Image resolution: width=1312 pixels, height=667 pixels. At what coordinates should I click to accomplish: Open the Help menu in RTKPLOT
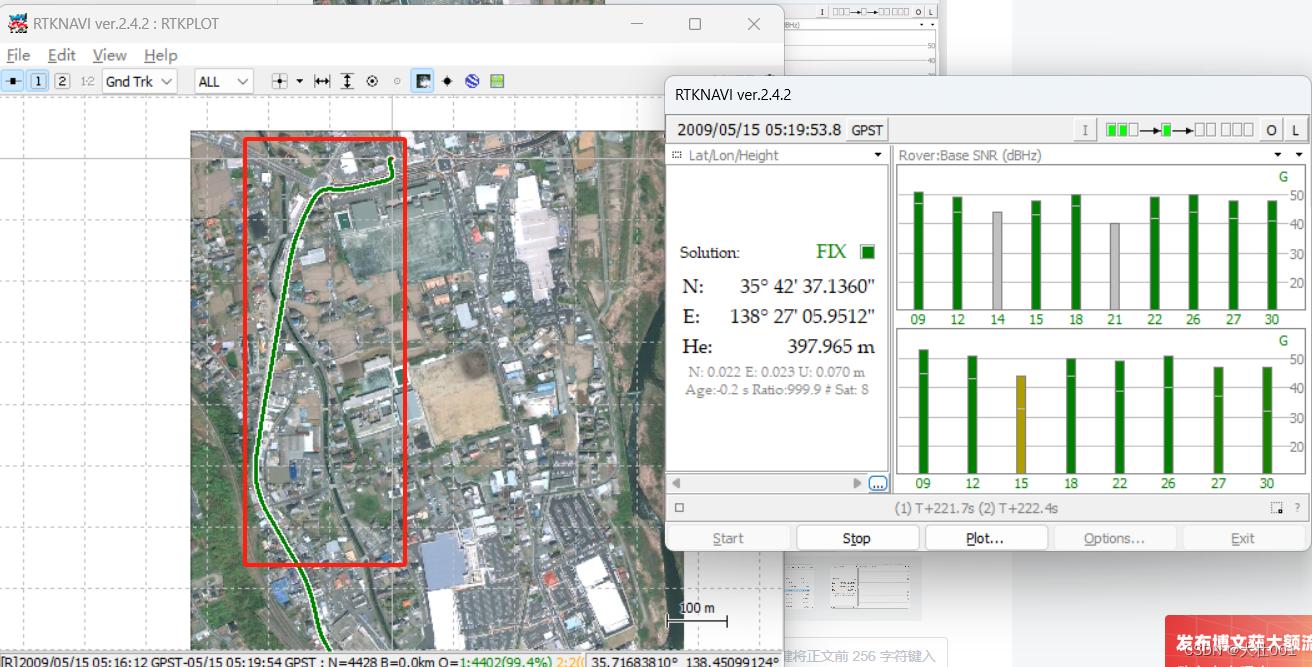point(160,55)
